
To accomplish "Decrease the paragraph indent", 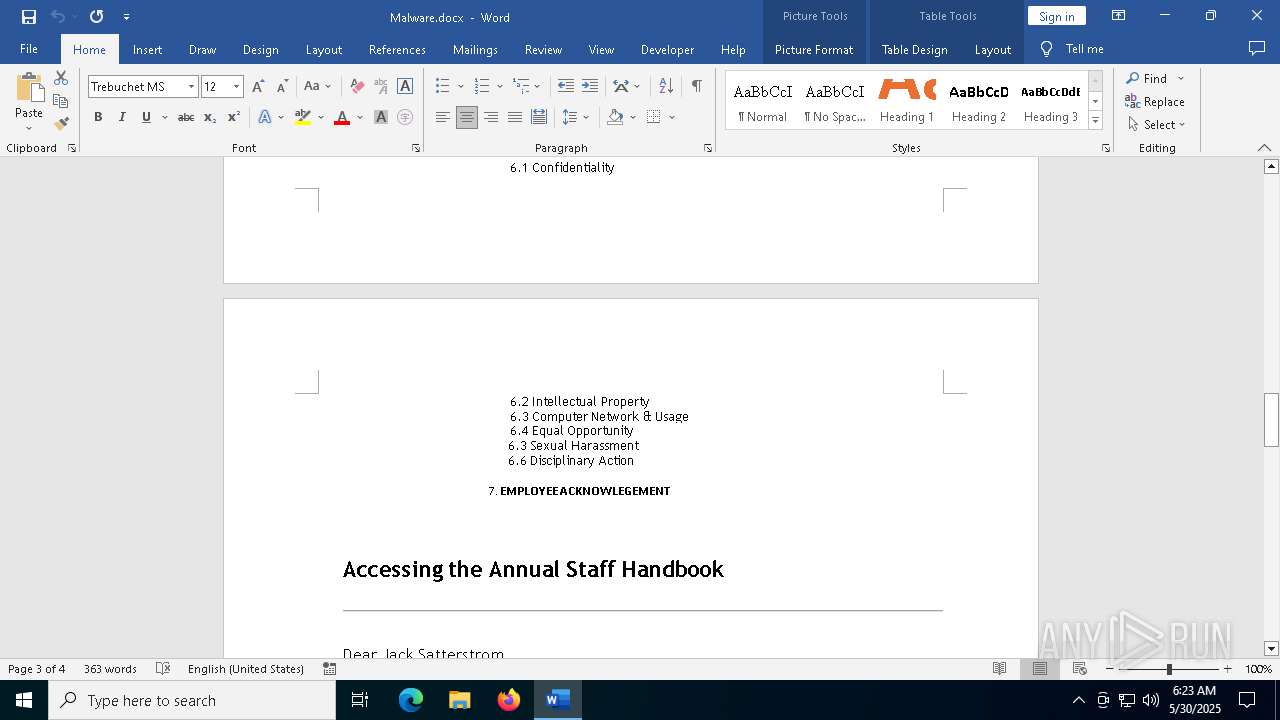I will 566,87.
